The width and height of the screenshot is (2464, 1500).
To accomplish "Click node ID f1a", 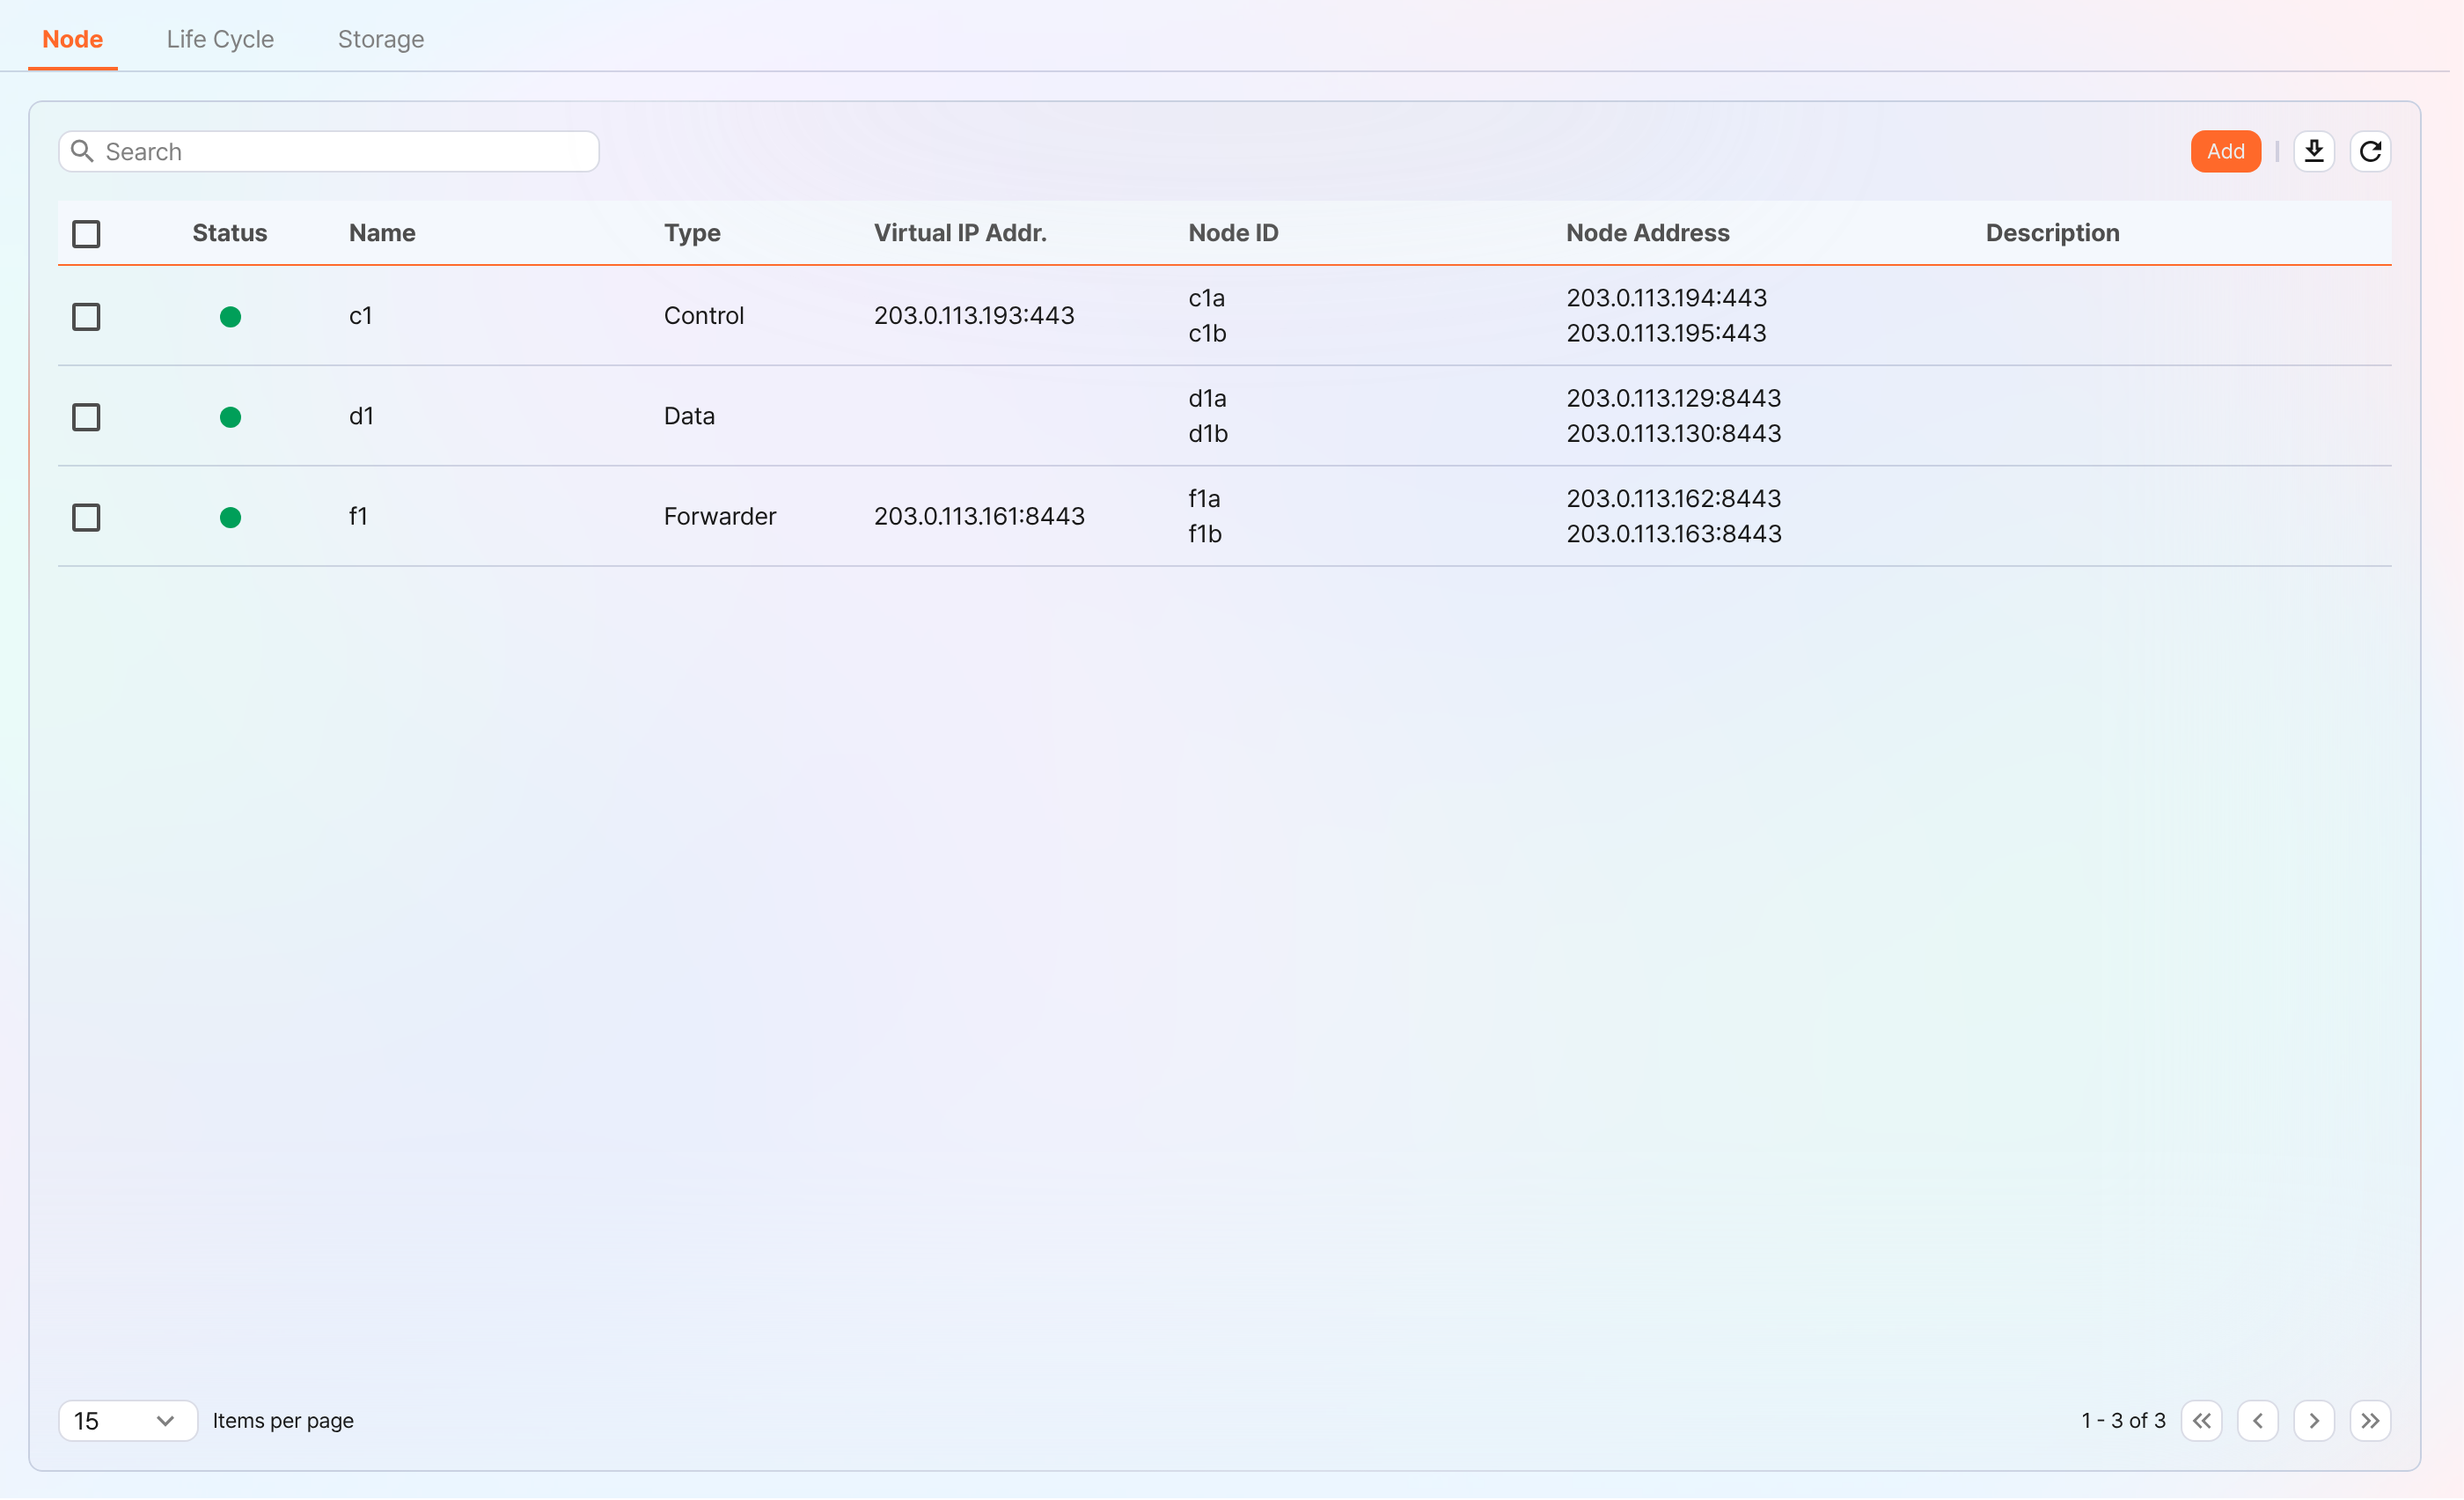I will pyautogui.click(x=1204, y=498).
